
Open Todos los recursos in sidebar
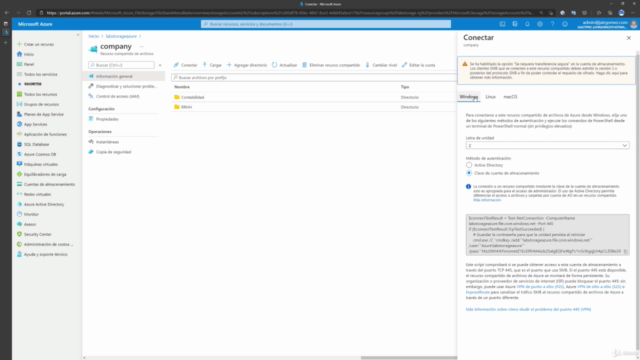click(x=37, y=94)
